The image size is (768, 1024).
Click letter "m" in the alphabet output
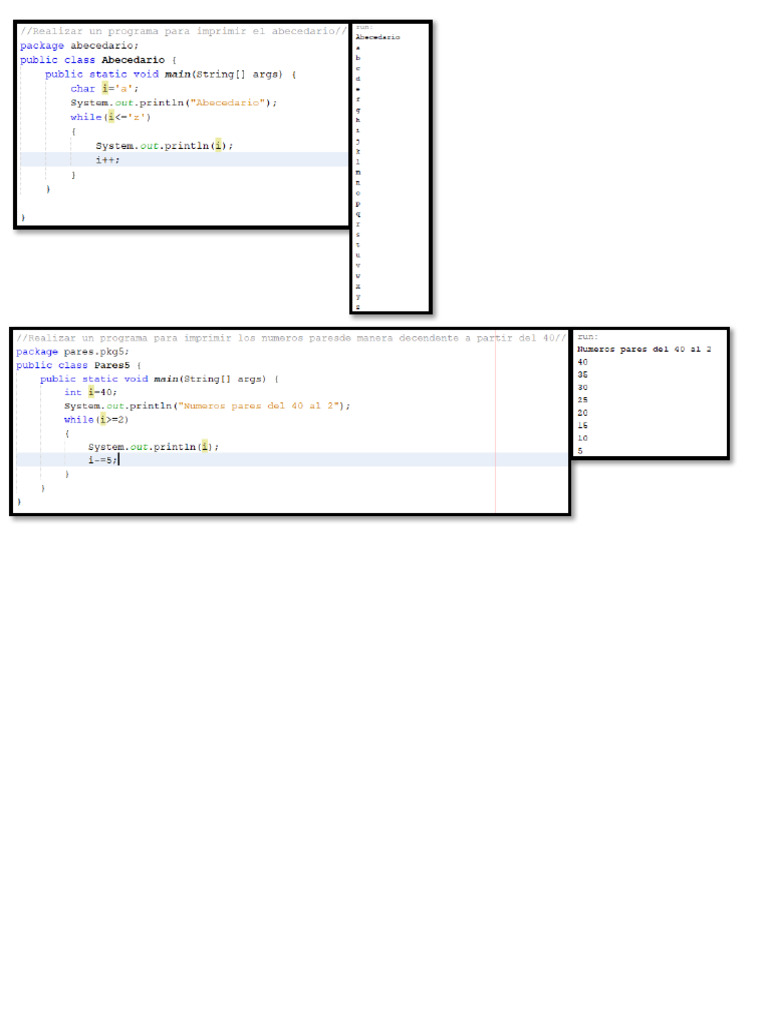coord(358,172)
